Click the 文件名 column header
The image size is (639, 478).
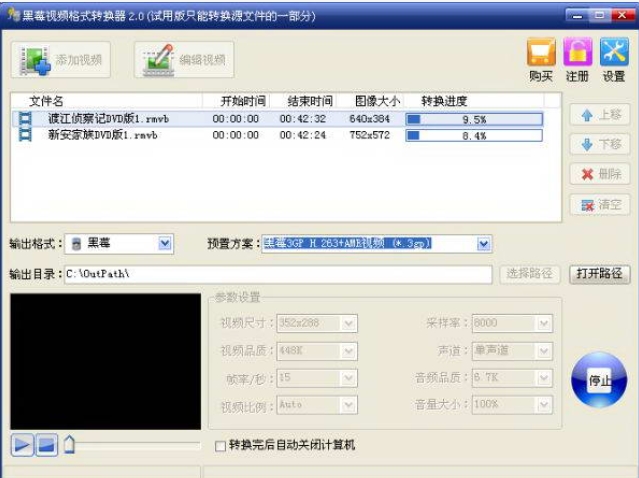107,101
